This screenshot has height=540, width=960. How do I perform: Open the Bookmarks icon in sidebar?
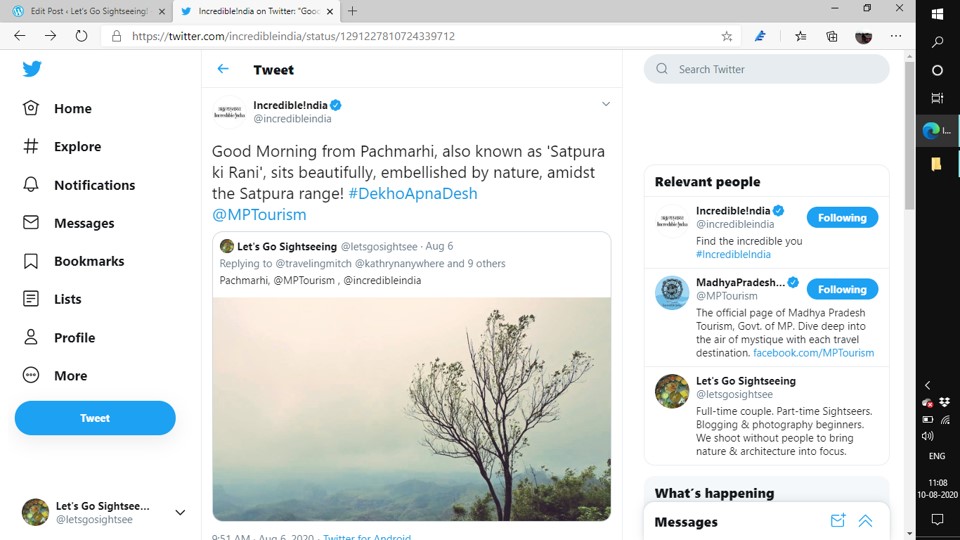point(32,261)
